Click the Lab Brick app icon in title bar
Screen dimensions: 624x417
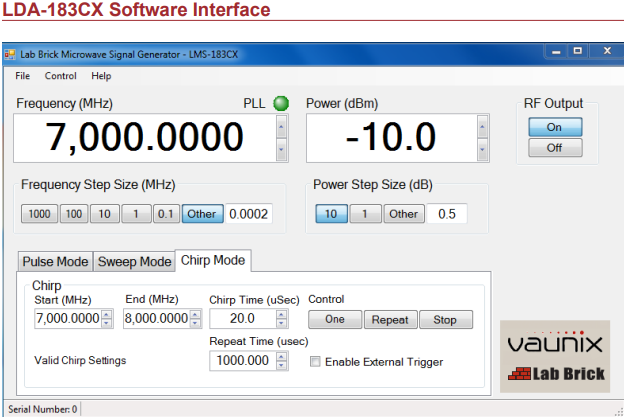coord(10,54)
